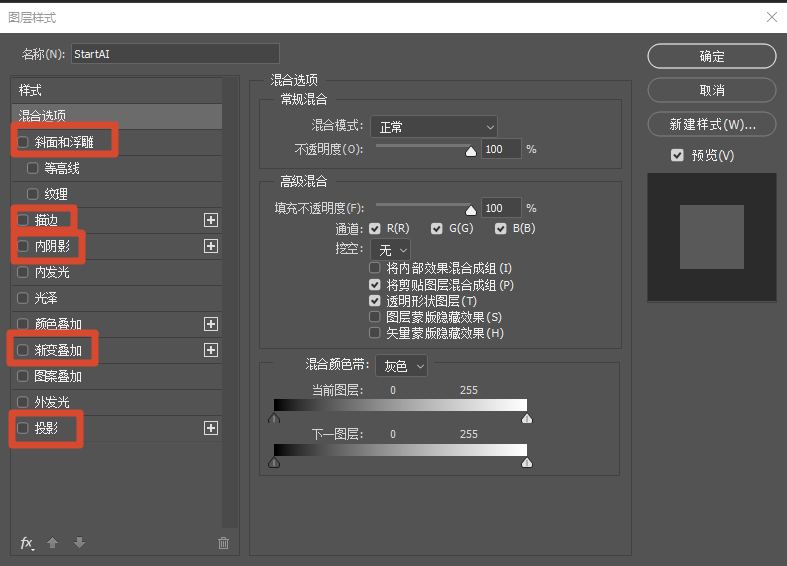Add another 描边 effect with plus icon
This screenshot has width=787, height=566.
pyautogui.click(x=211, y=220)
